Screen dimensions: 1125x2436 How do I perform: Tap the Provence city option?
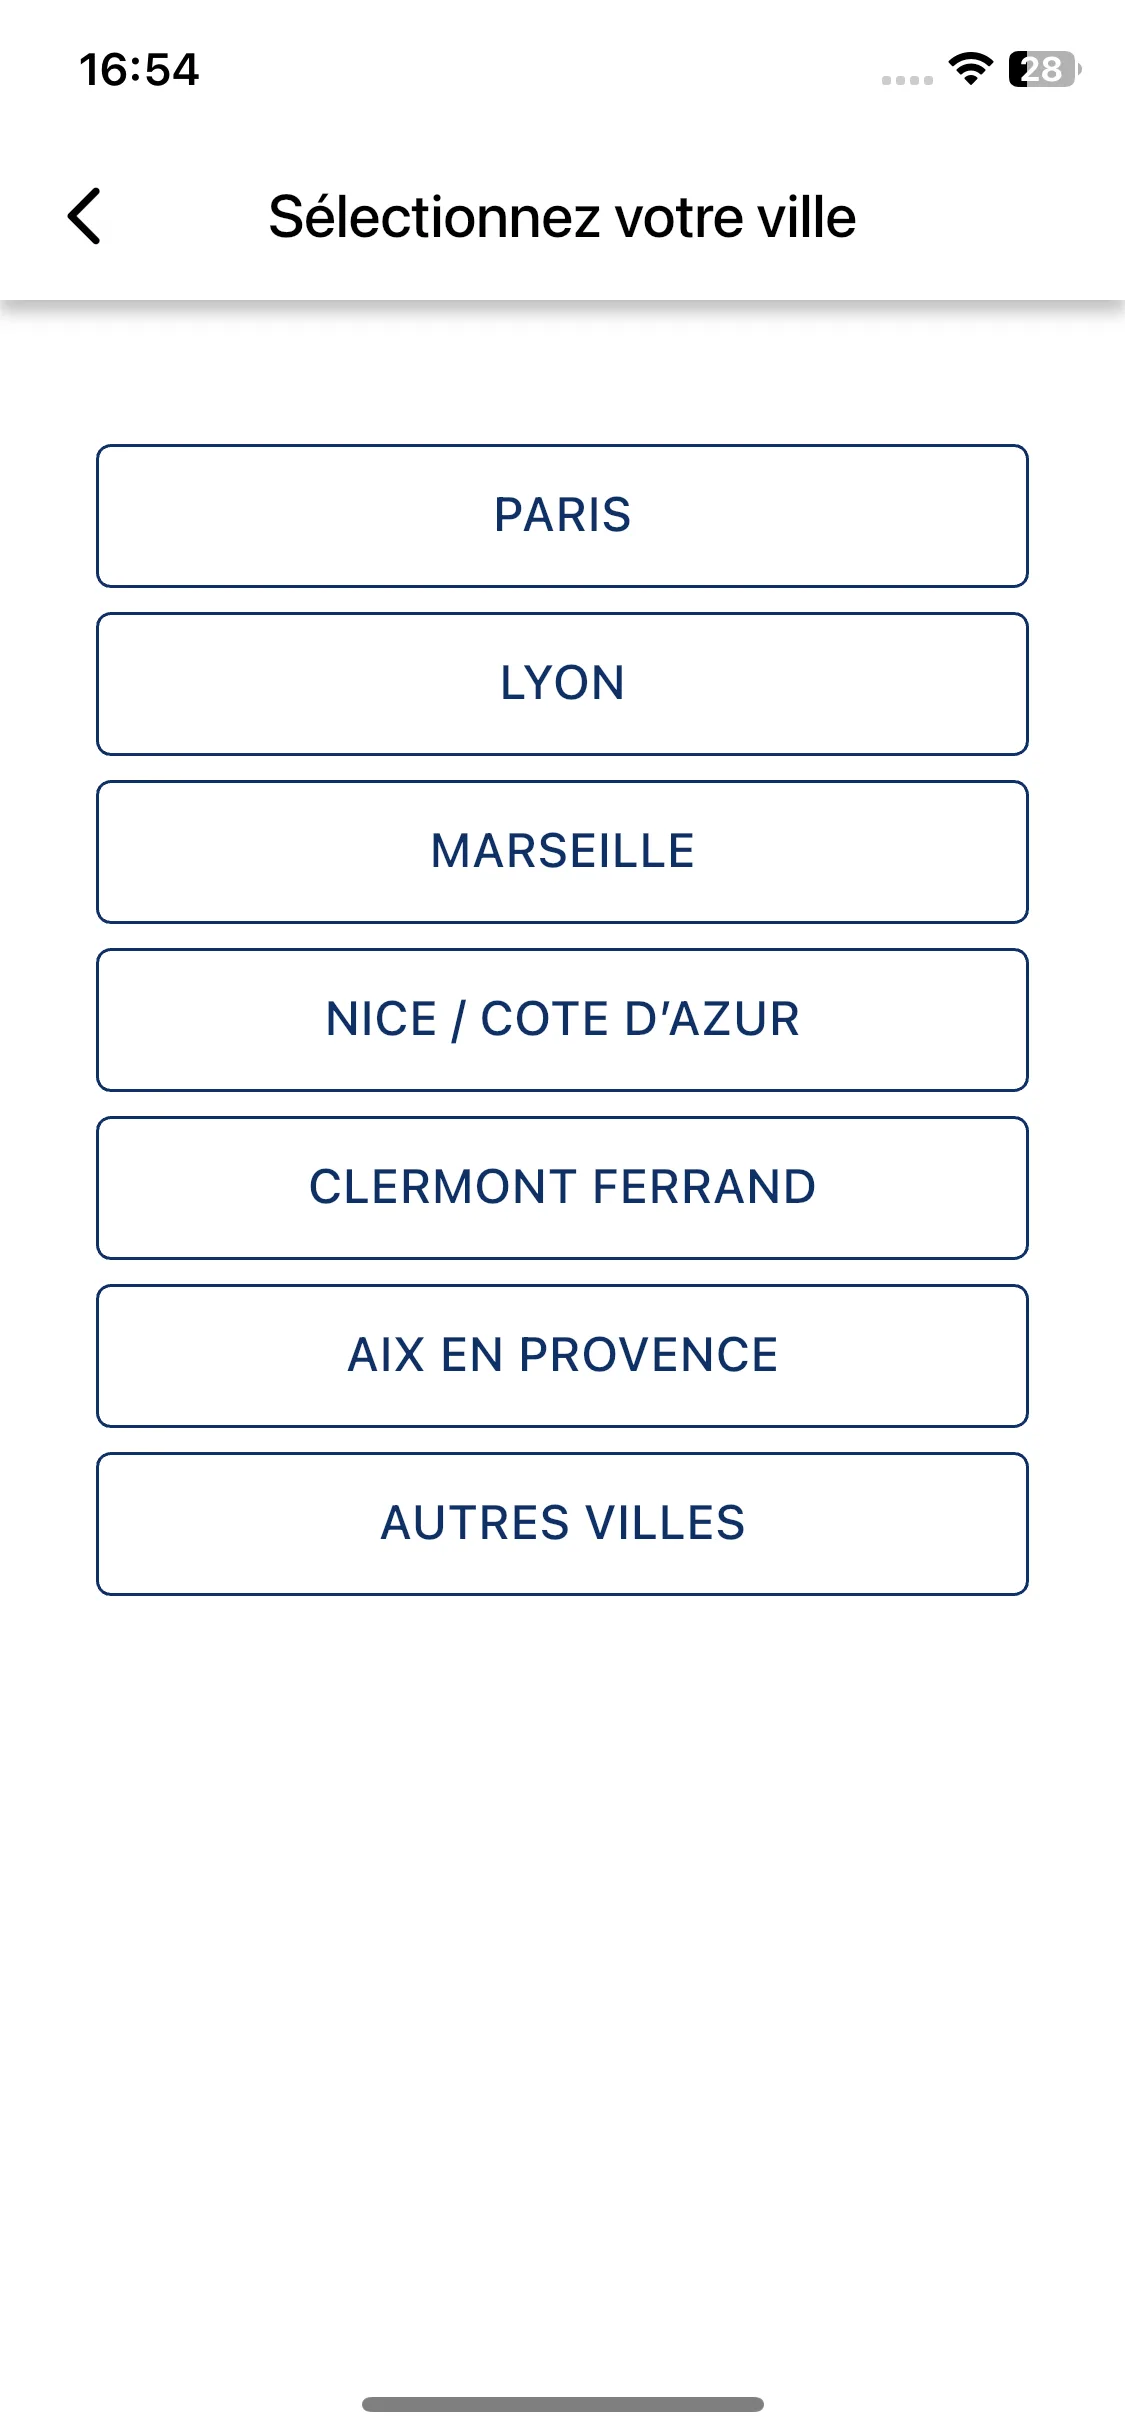562,1356
